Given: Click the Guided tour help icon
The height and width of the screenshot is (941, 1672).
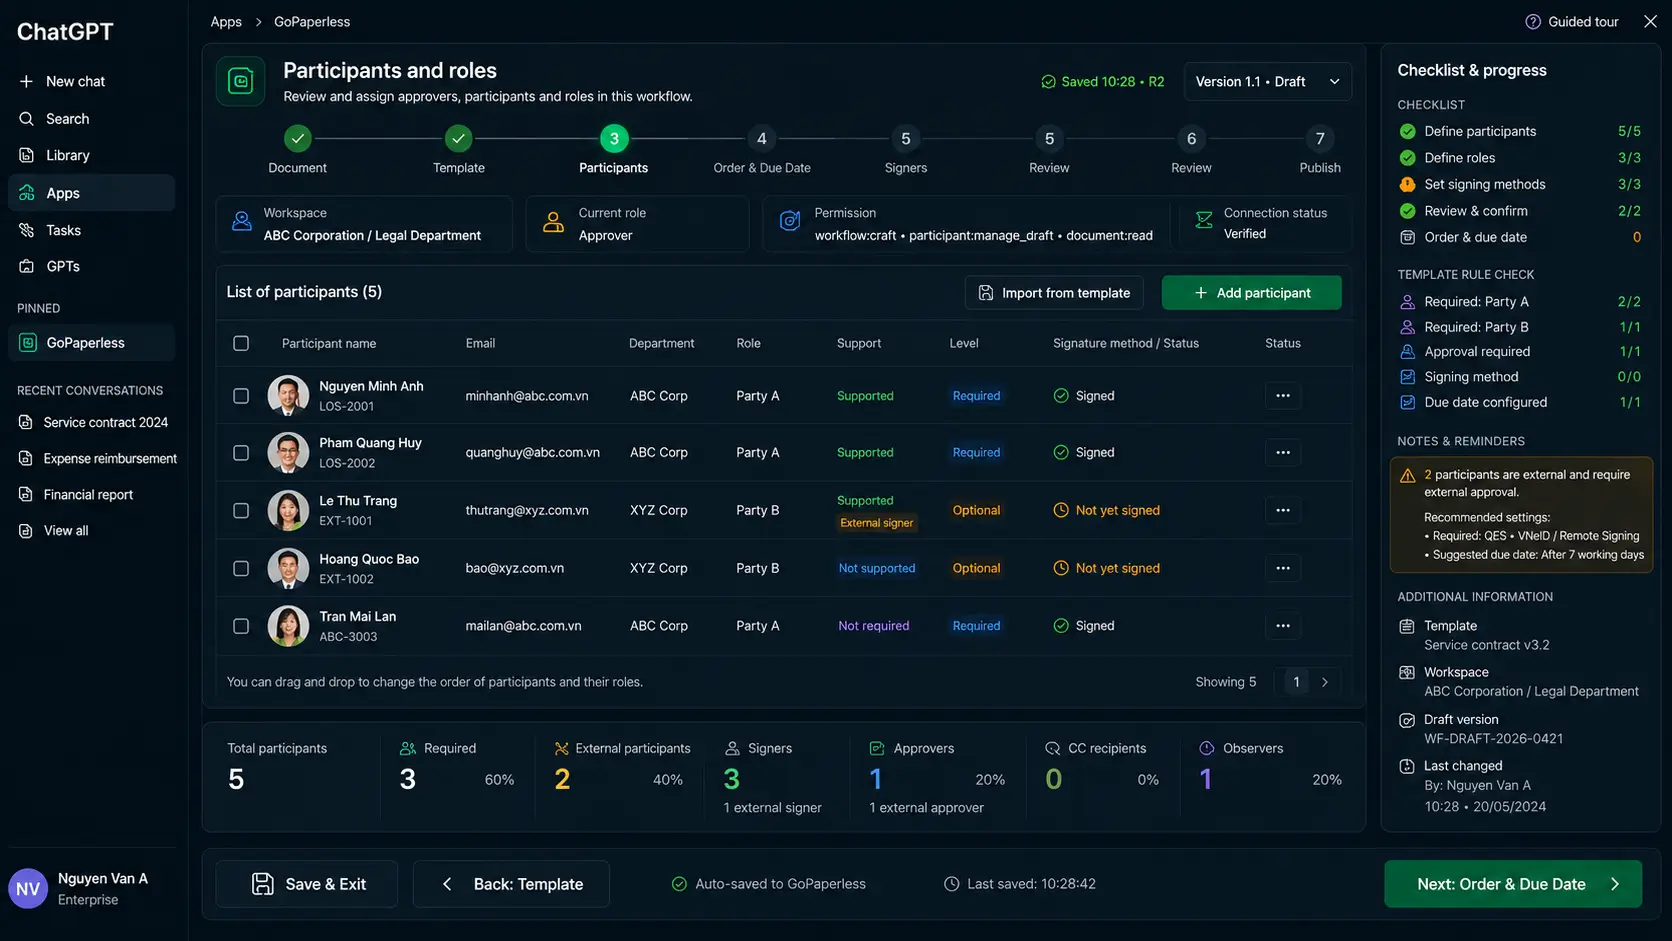Looking at the screenshot, I should pos(1532,22).
